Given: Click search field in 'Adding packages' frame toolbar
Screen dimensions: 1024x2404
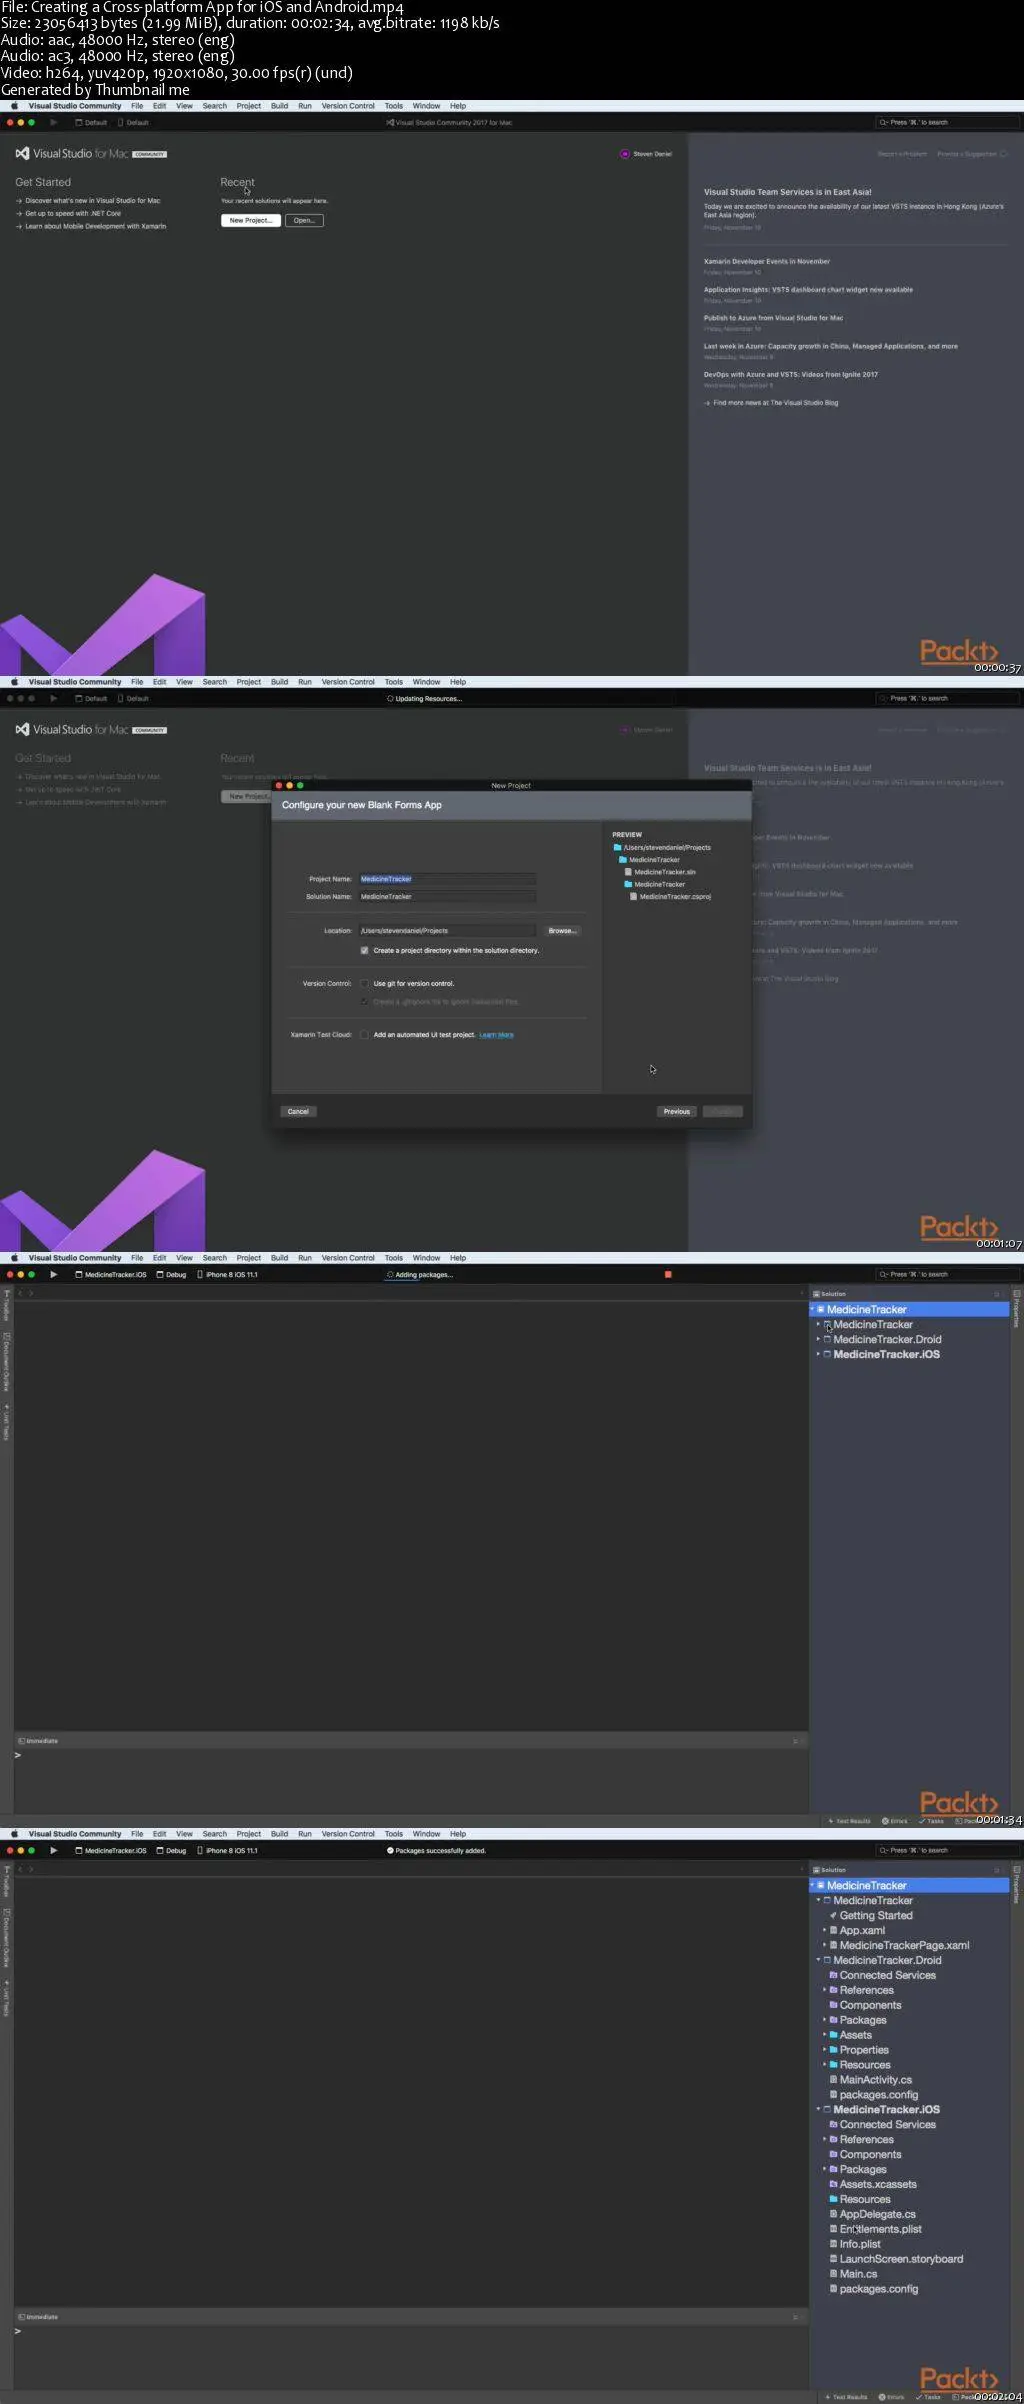Looking at the screenshot, I should [946, 1274].
